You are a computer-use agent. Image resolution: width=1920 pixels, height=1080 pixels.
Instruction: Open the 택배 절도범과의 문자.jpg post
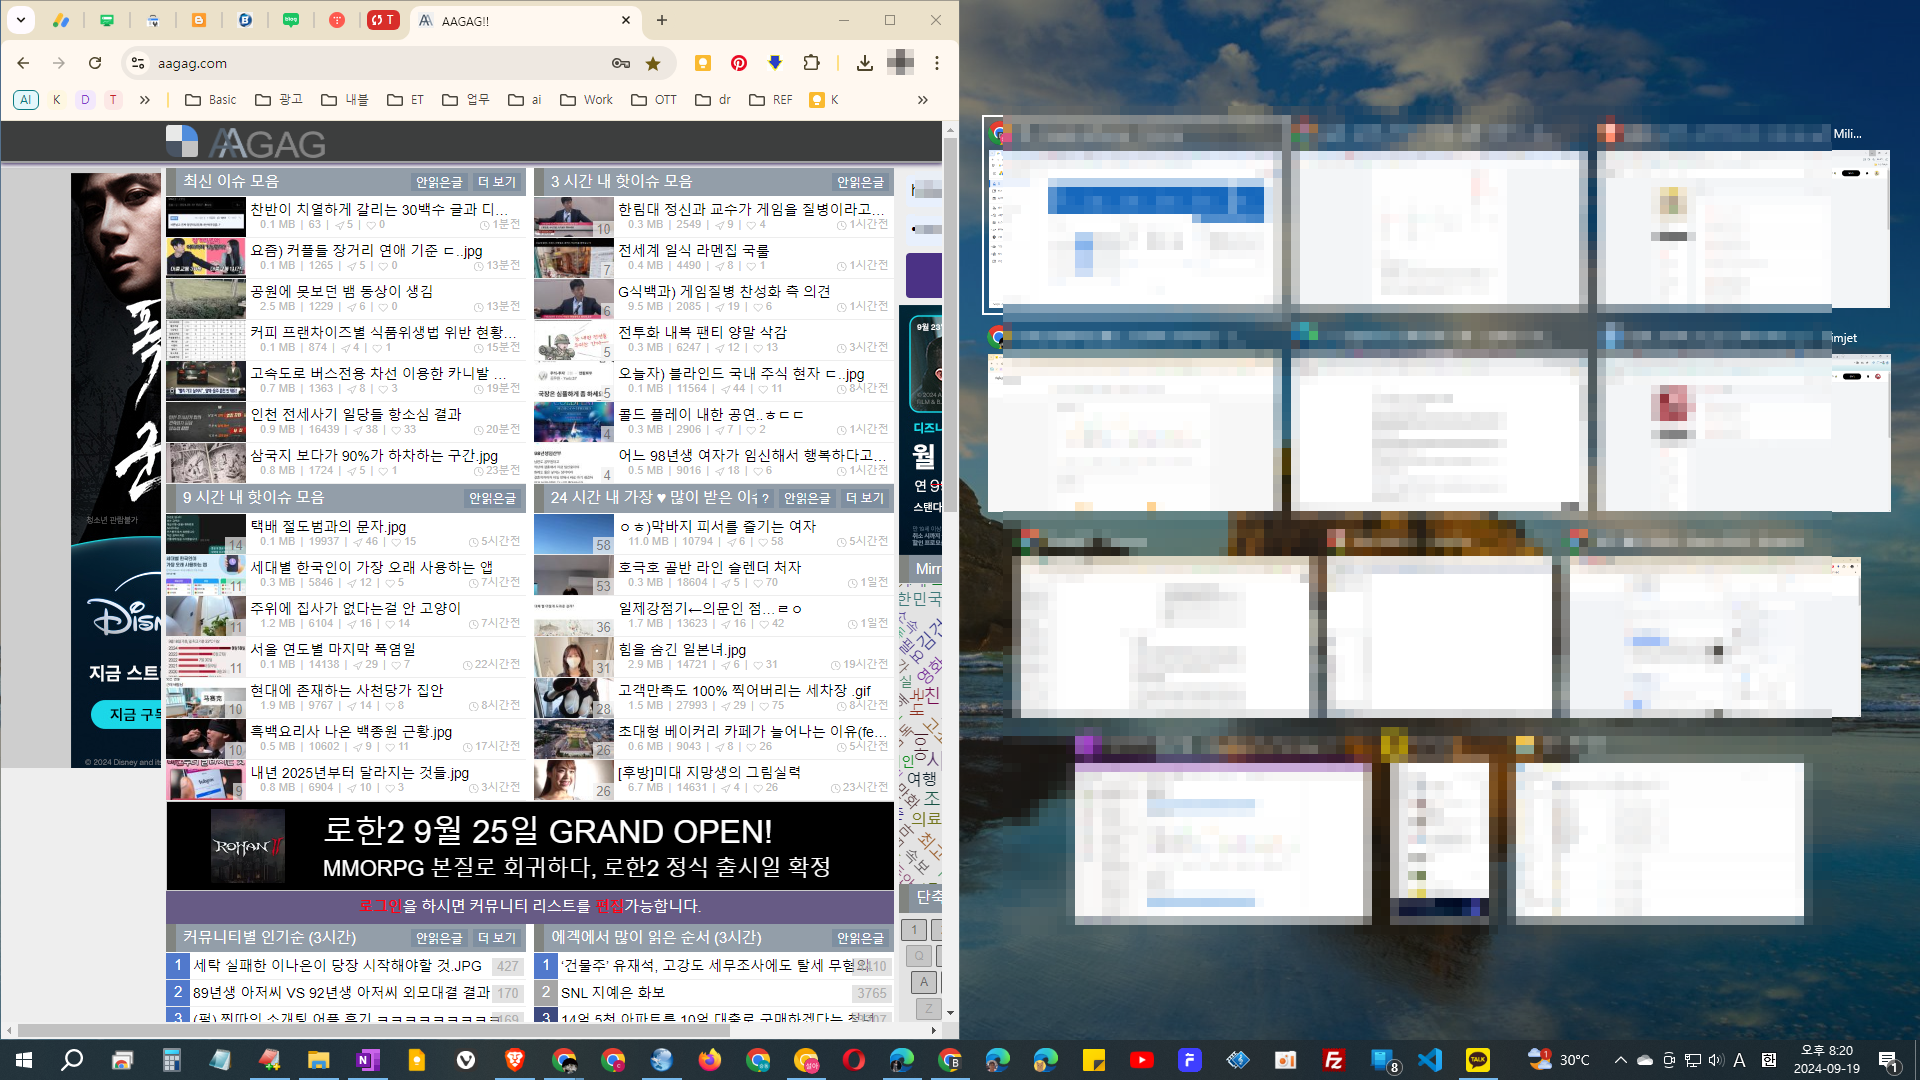coord(328,526)
